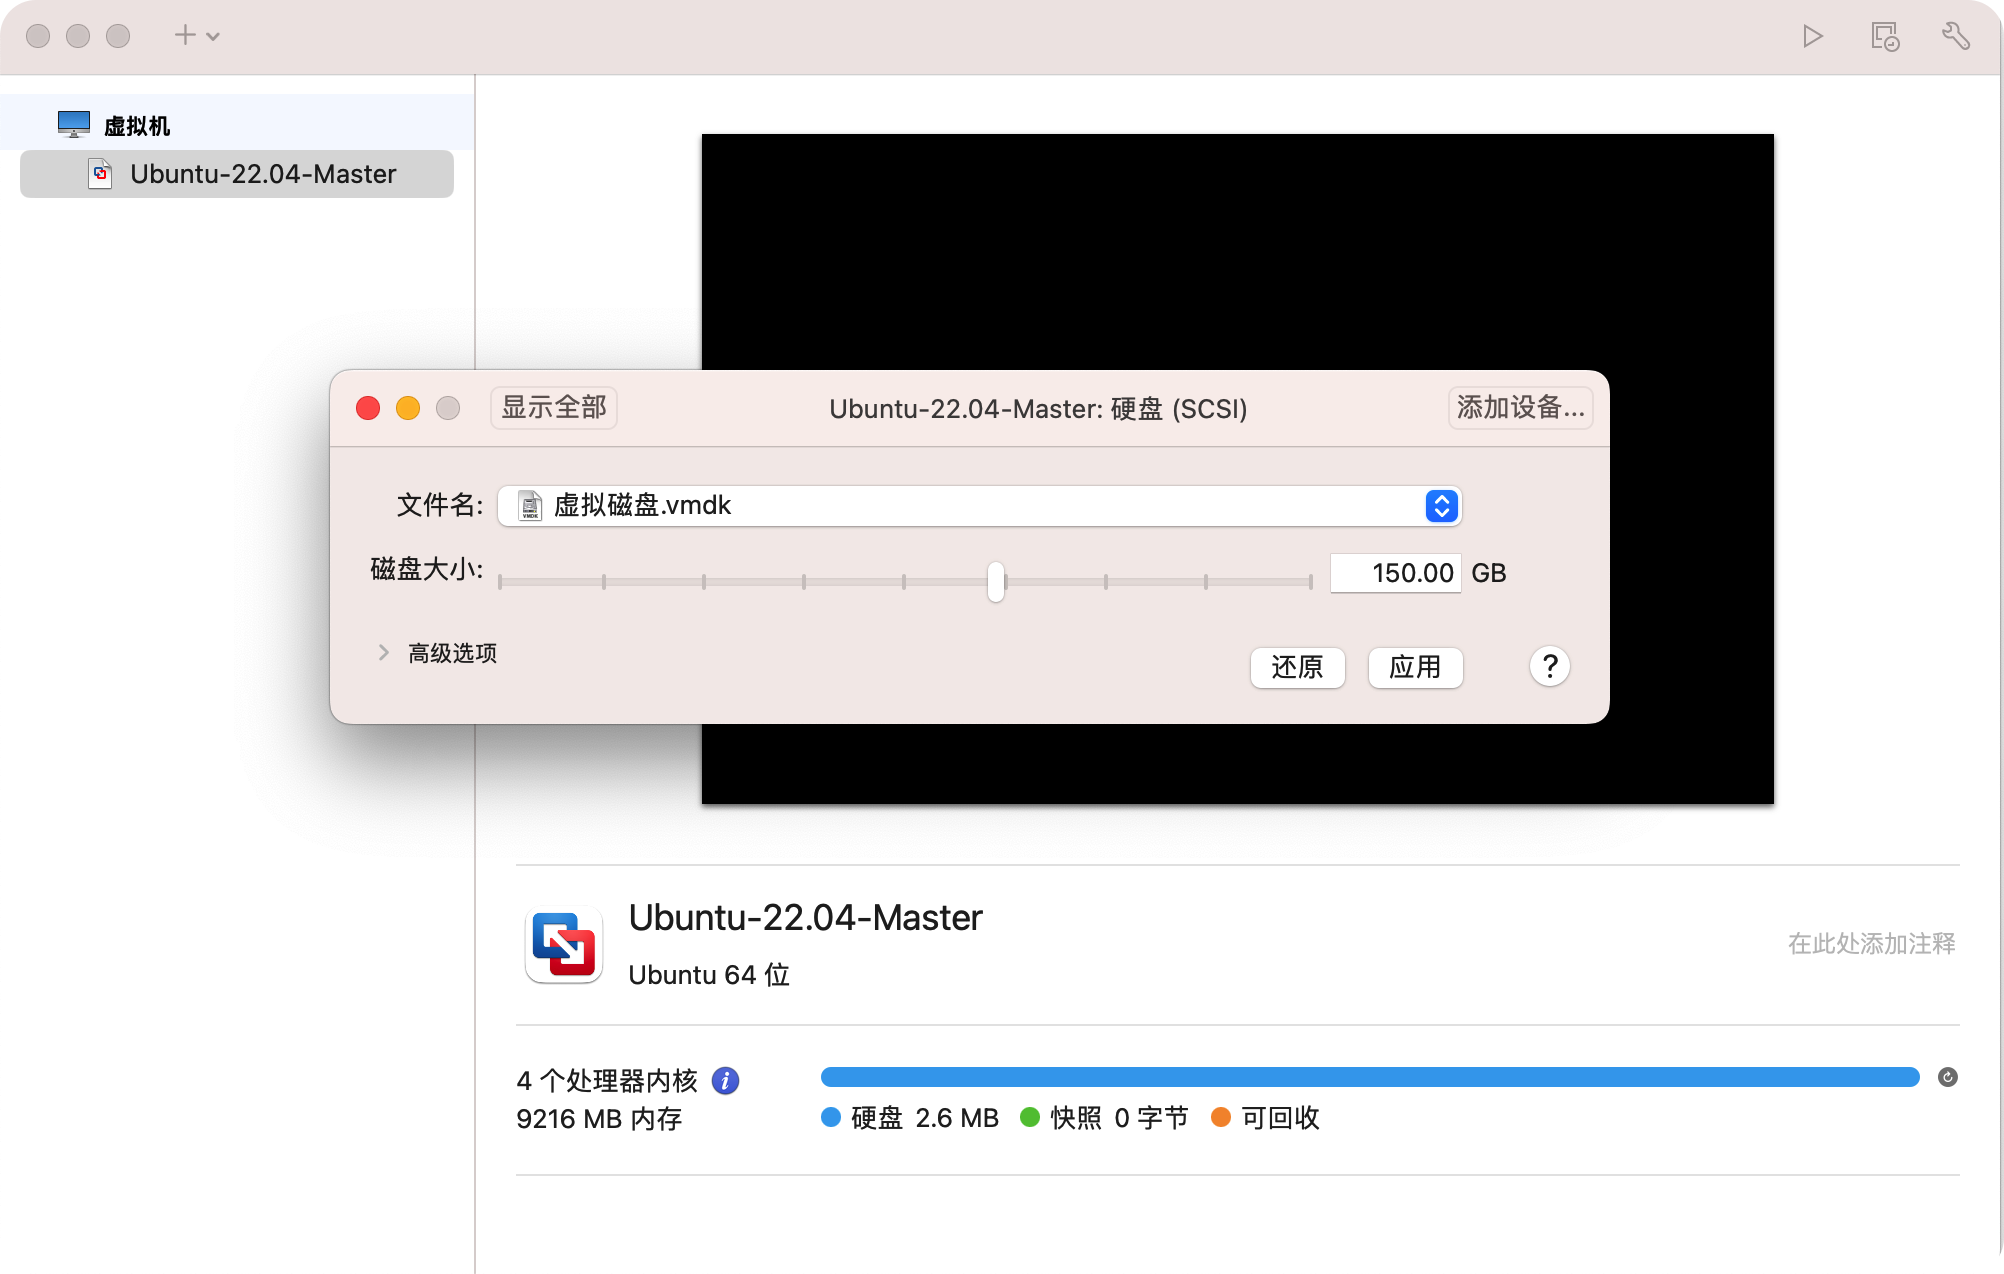Click the VMware Fusion logo in VM summary
Viewport: 2004px width, 1274px height.
click(x=562, y=943)
